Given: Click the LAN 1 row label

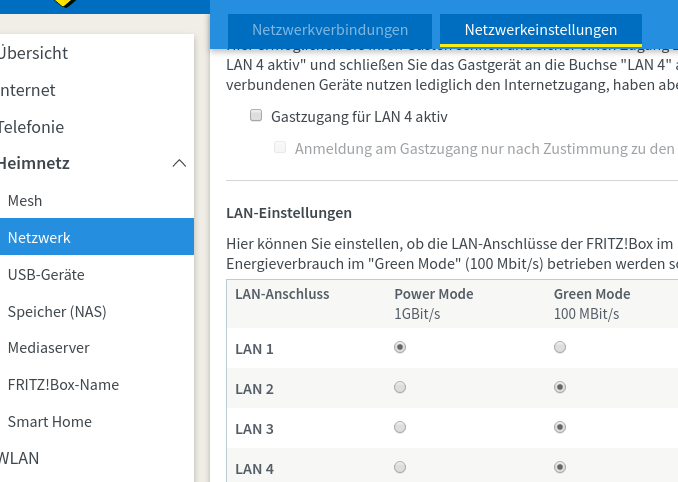Looking at the screenshot, I should (x=254, y=349).
